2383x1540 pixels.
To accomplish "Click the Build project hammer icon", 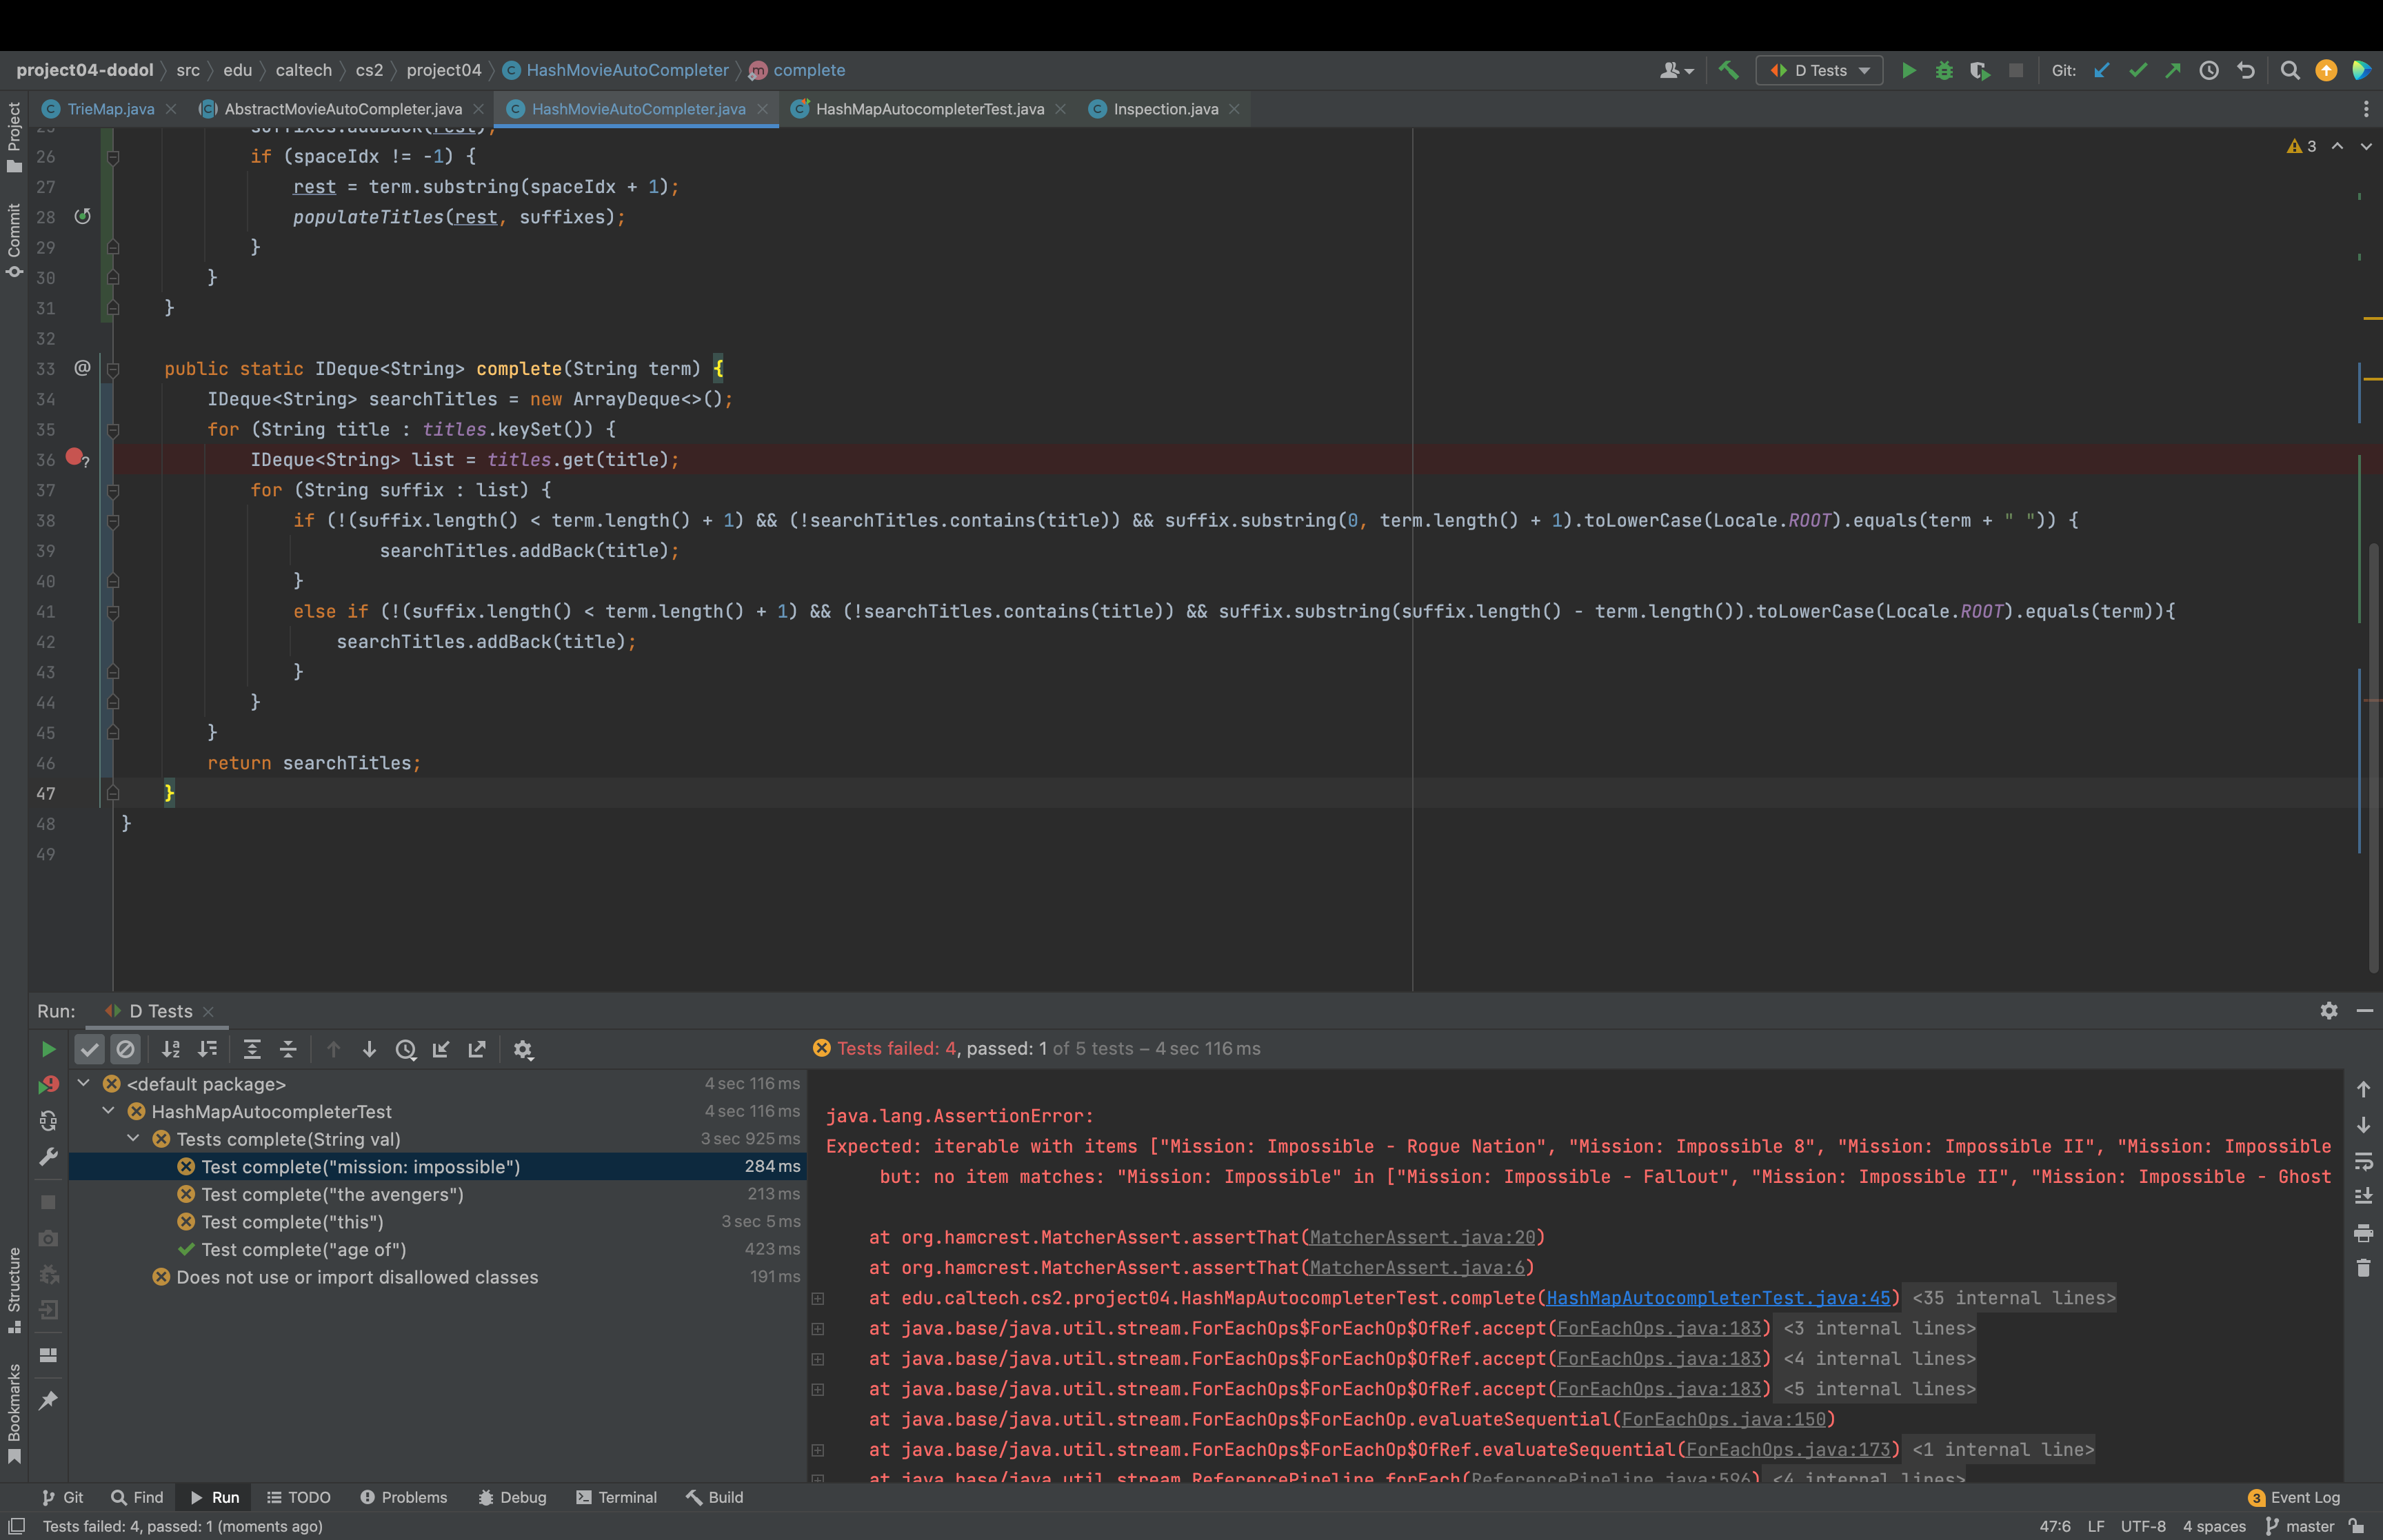I will tap(1728, 70).
